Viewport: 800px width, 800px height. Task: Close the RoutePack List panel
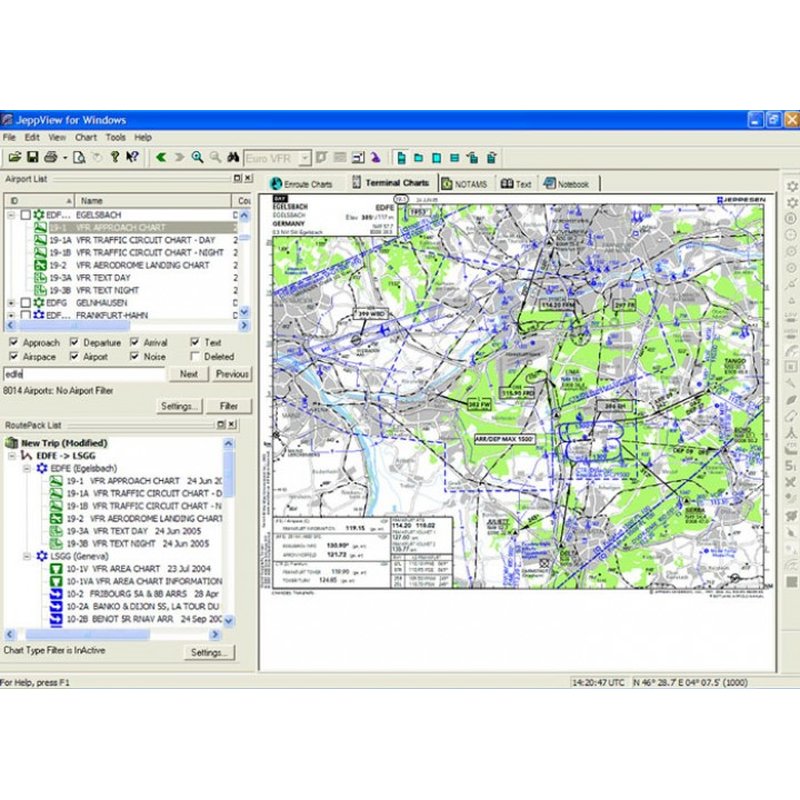click(232, 424)
